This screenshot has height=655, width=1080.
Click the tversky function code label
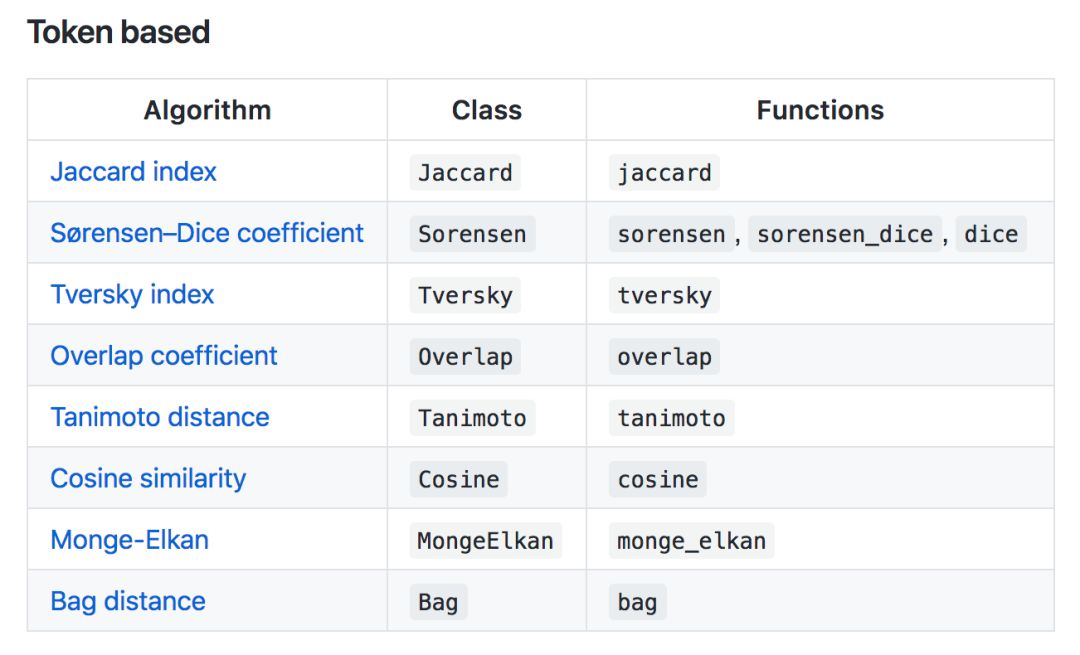point(664,295)
